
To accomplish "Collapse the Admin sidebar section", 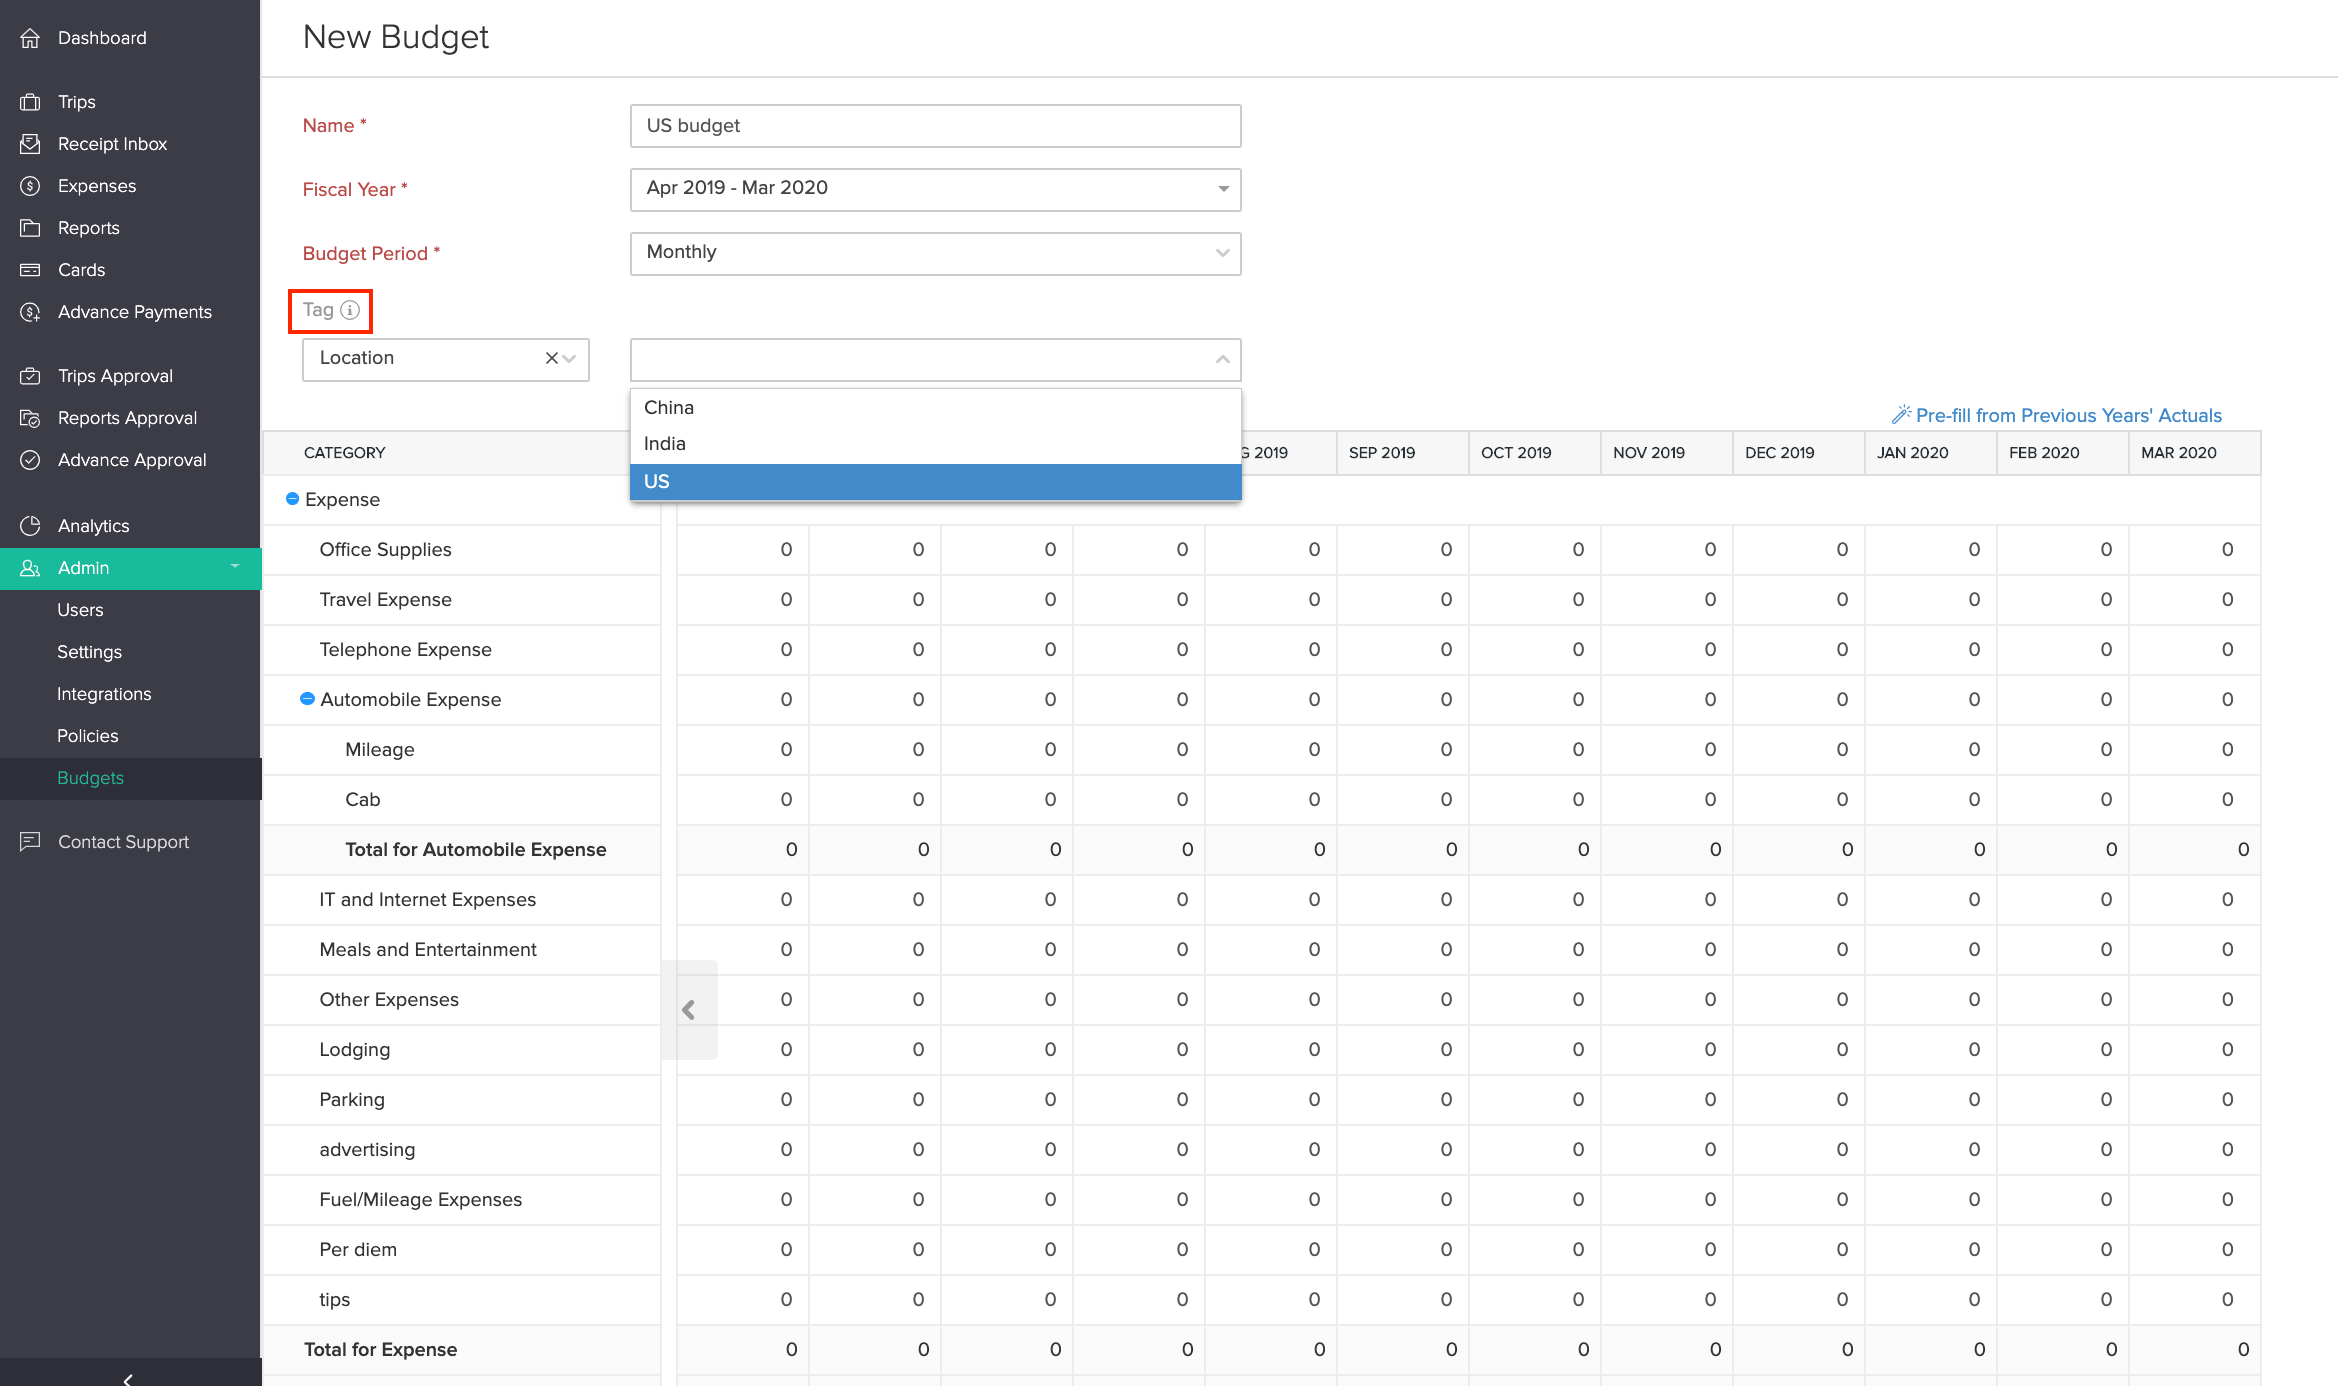I will pos(235,567).
